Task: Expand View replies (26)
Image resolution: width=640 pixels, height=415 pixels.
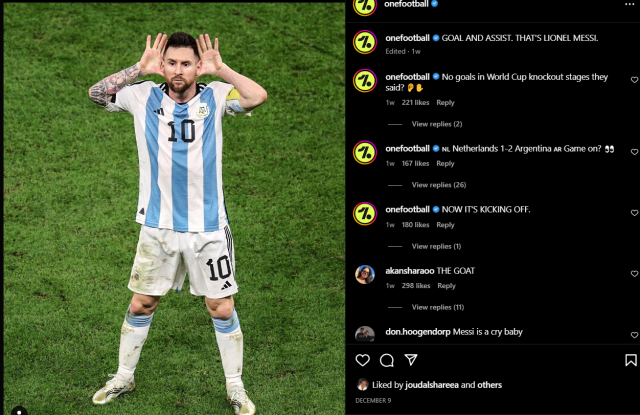Action: [439, 185]
